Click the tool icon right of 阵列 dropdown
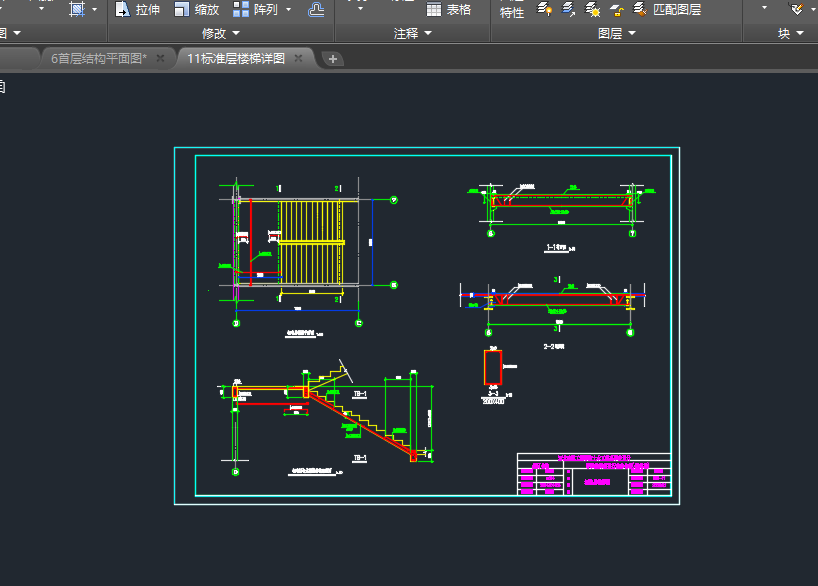The width and height of the screenshot is (818, 586). (x=316, y=10)
